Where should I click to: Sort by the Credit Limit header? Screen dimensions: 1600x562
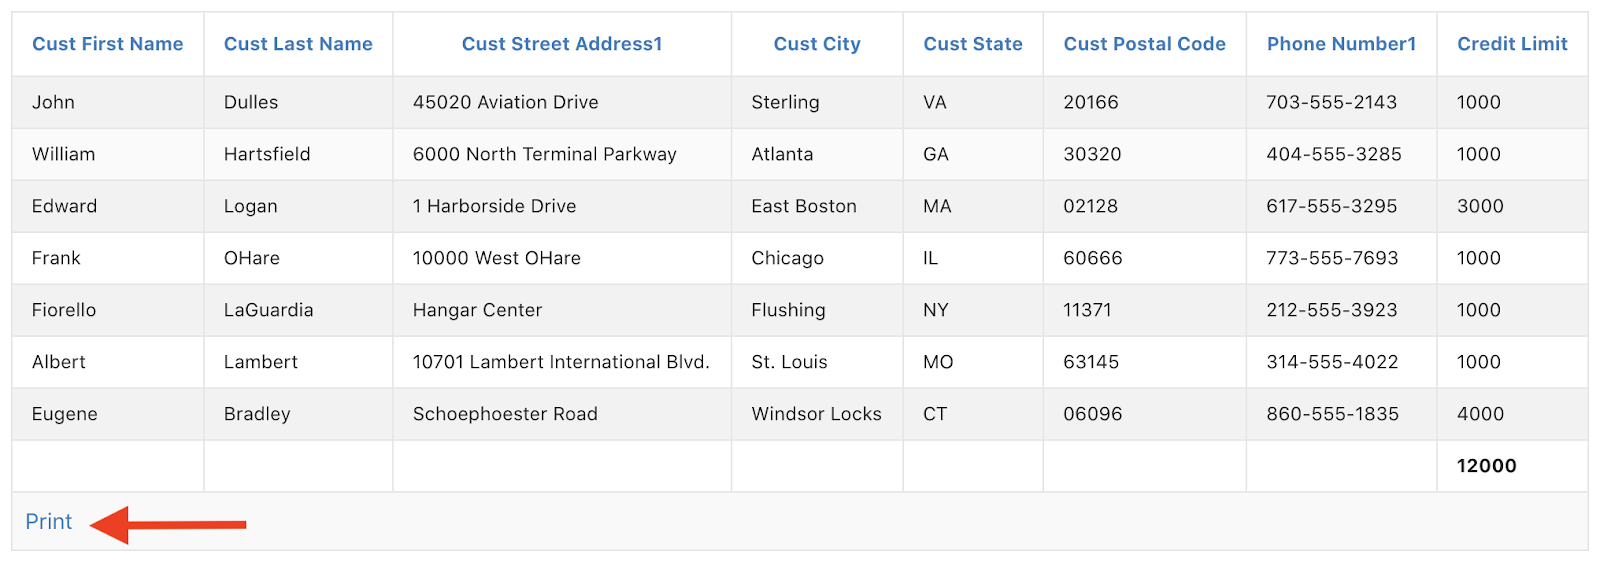(x=1512, y=44)
